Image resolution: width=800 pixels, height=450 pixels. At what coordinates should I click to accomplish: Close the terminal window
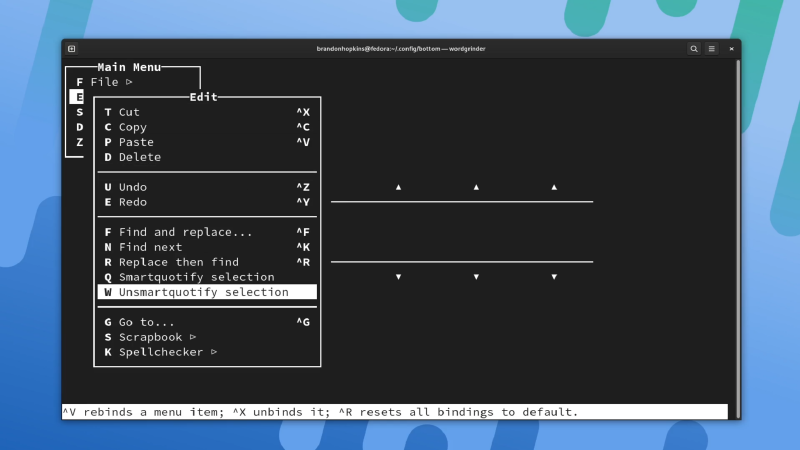coord(731,48)
